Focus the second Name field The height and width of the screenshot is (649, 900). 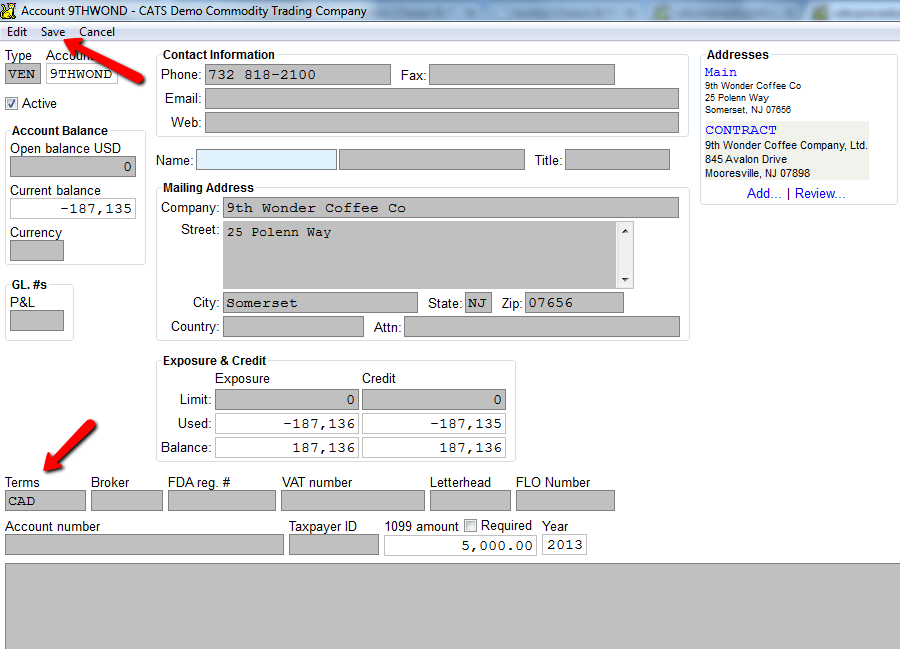[x=432, y=160]
